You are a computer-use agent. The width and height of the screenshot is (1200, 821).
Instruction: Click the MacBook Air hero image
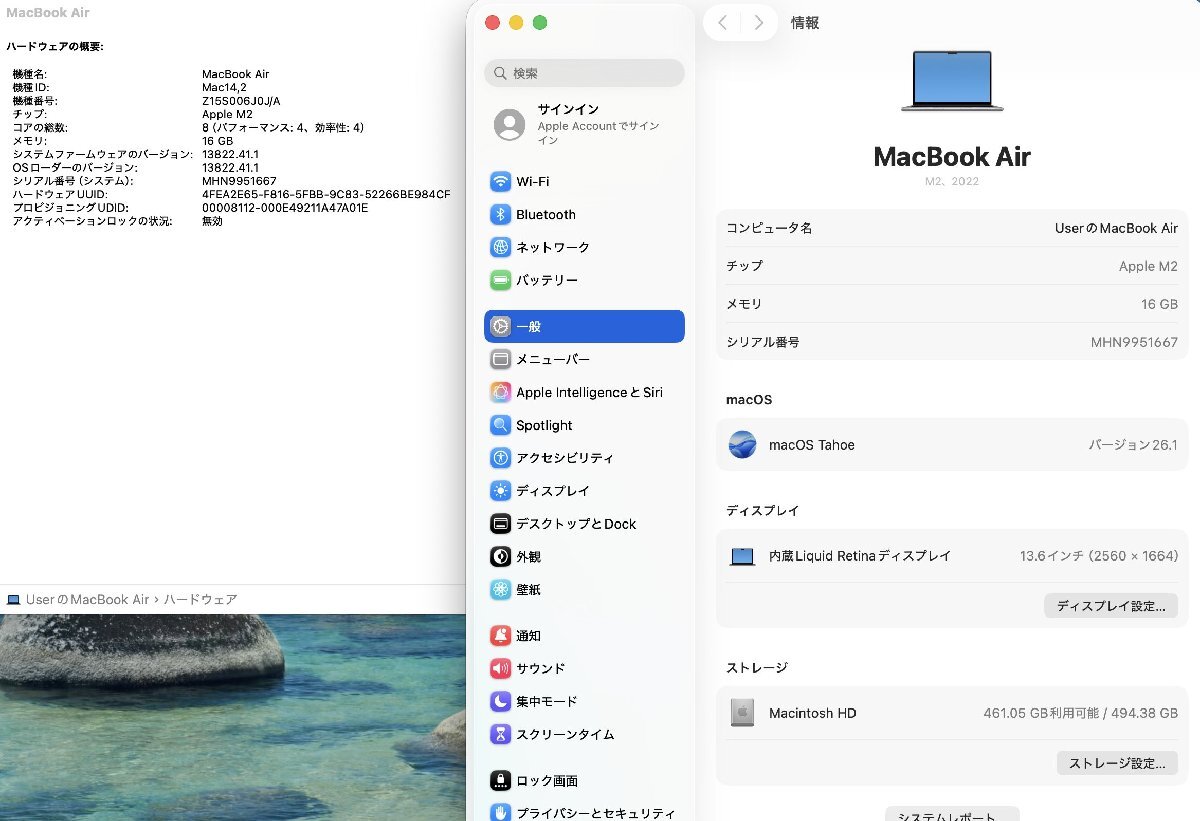952,80
